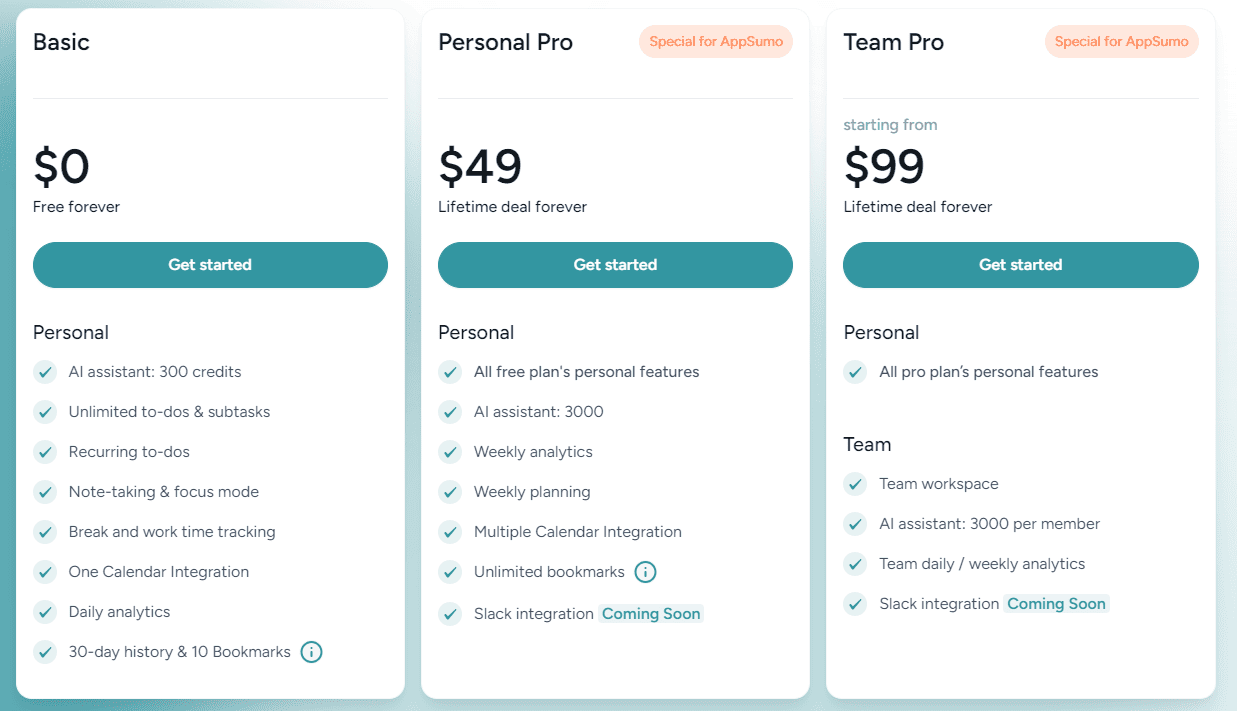Click Get started under Team Pro

coord(1020,264)
